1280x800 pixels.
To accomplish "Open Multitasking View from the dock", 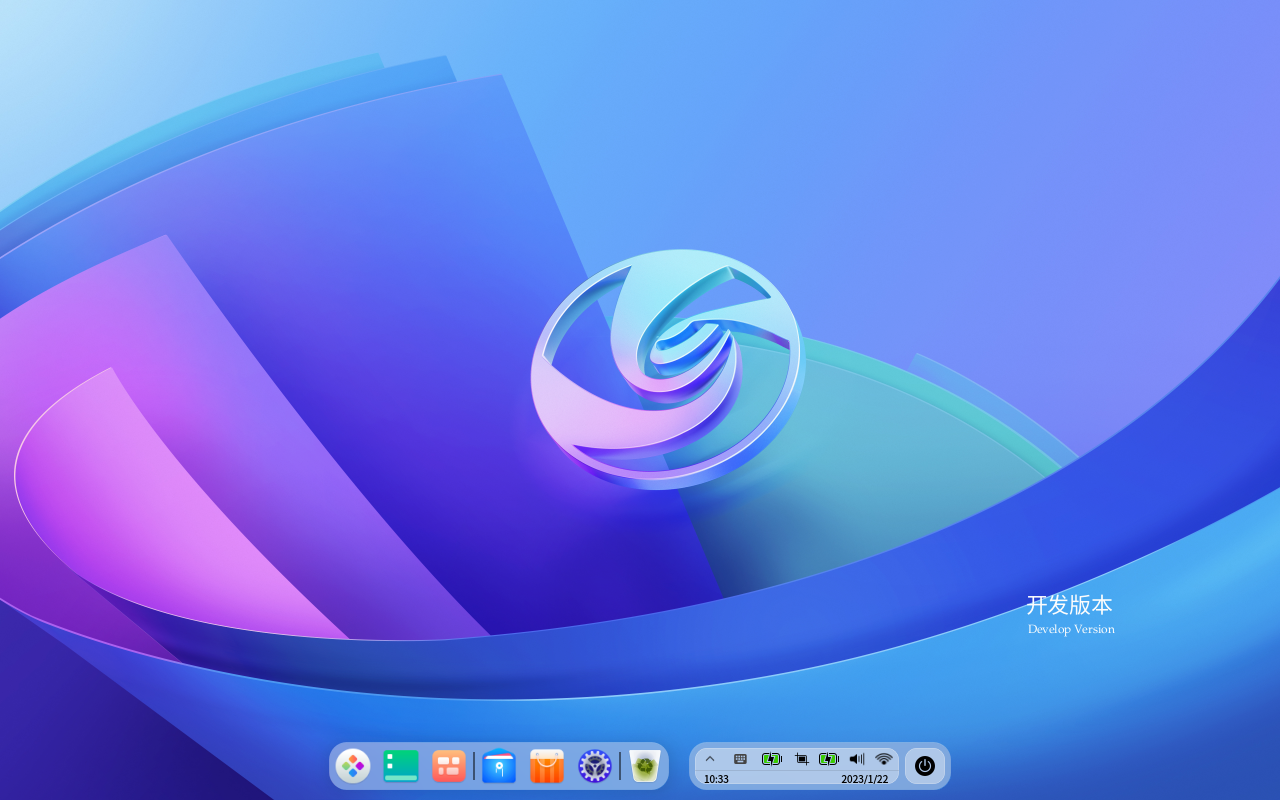I will 448,765.
